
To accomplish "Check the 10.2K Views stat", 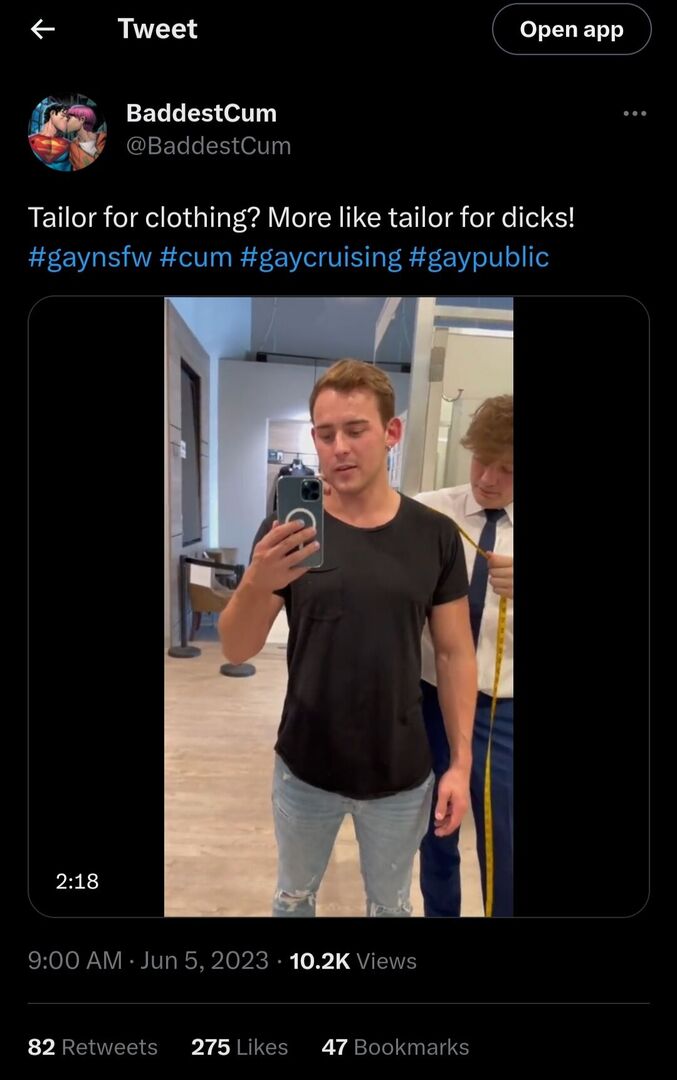I will (353, 961).
